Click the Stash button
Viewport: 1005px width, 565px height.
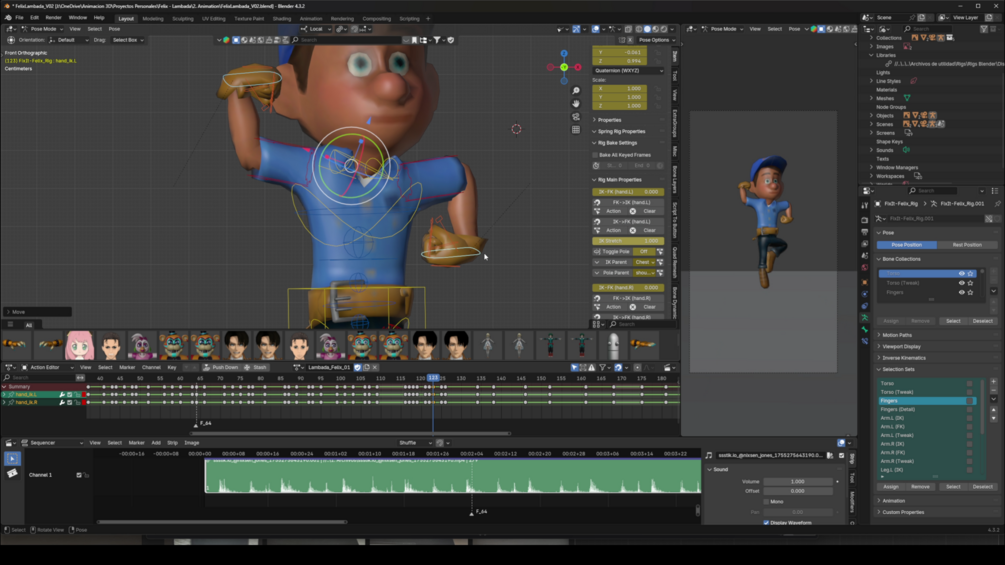[x=256, y=367]
